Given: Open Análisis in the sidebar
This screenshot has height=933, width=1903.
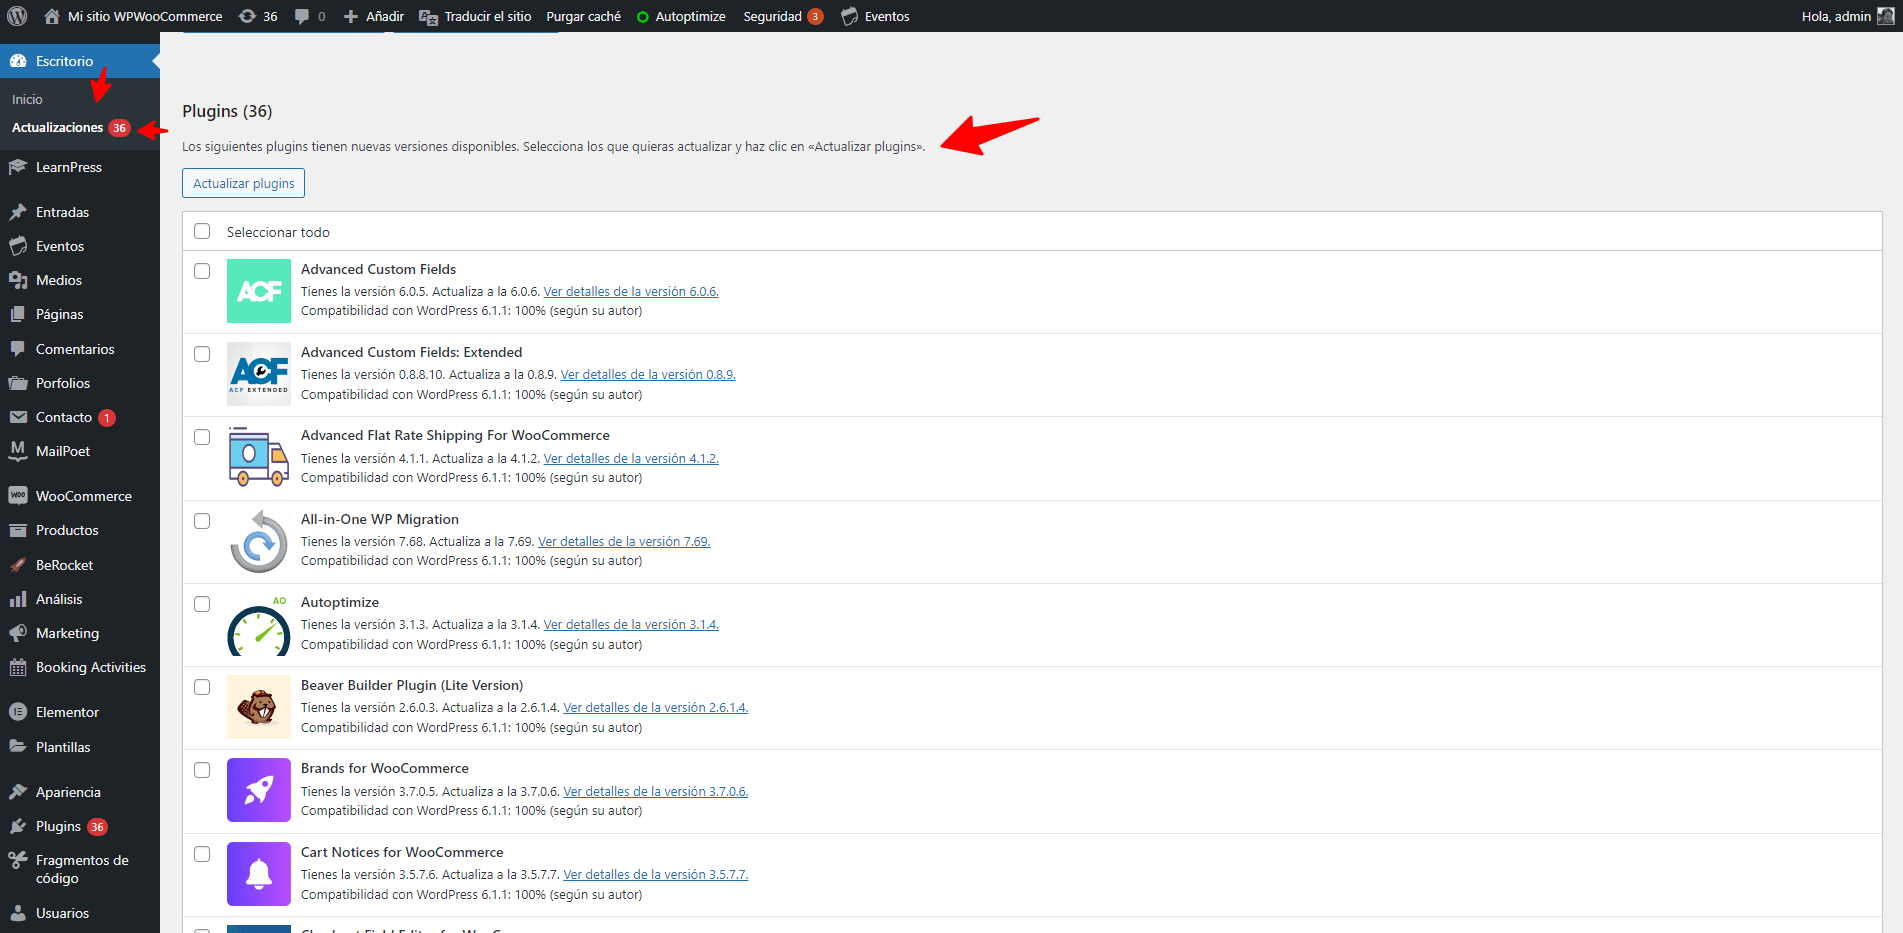Looking at the screenshot, I should click(80, 599).
